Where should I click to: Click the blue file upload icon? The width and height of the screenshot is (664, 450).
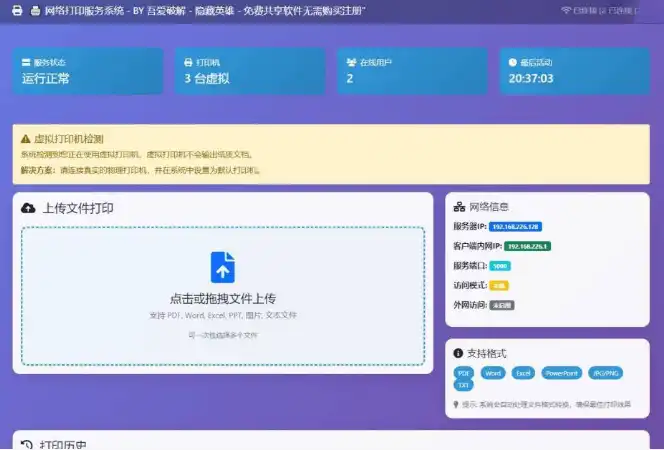223,267
